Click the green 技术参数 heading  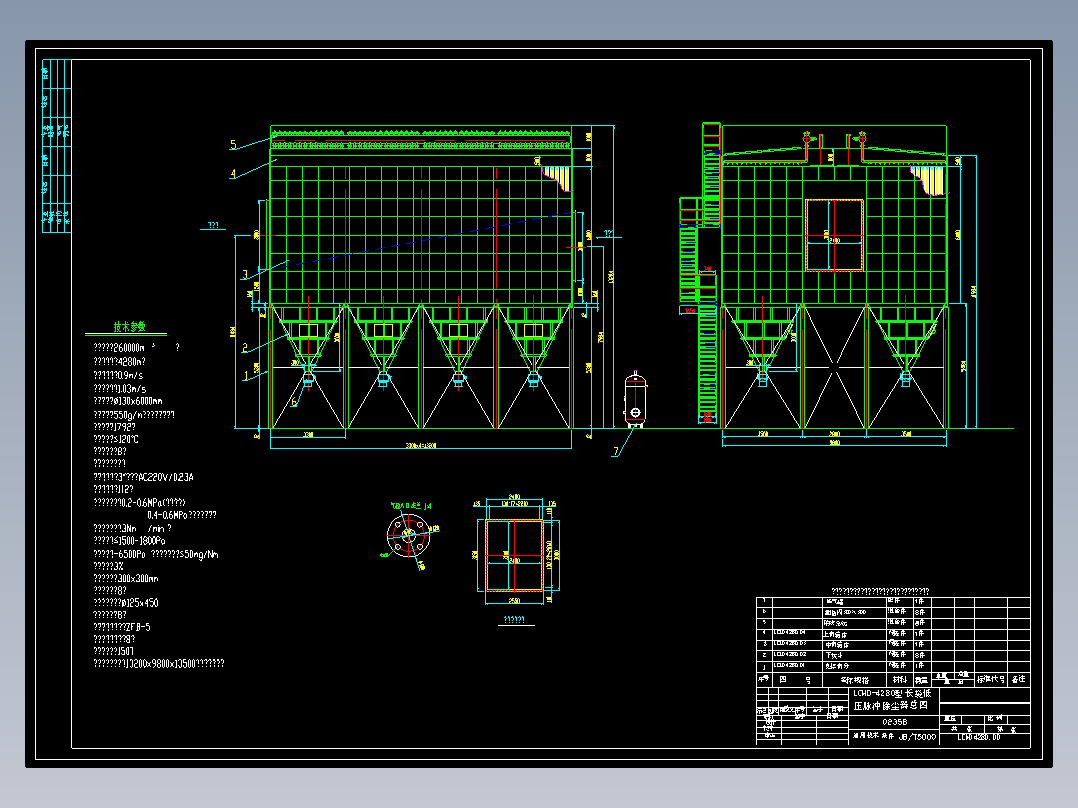pyautogui.click(x=129, y=327)
